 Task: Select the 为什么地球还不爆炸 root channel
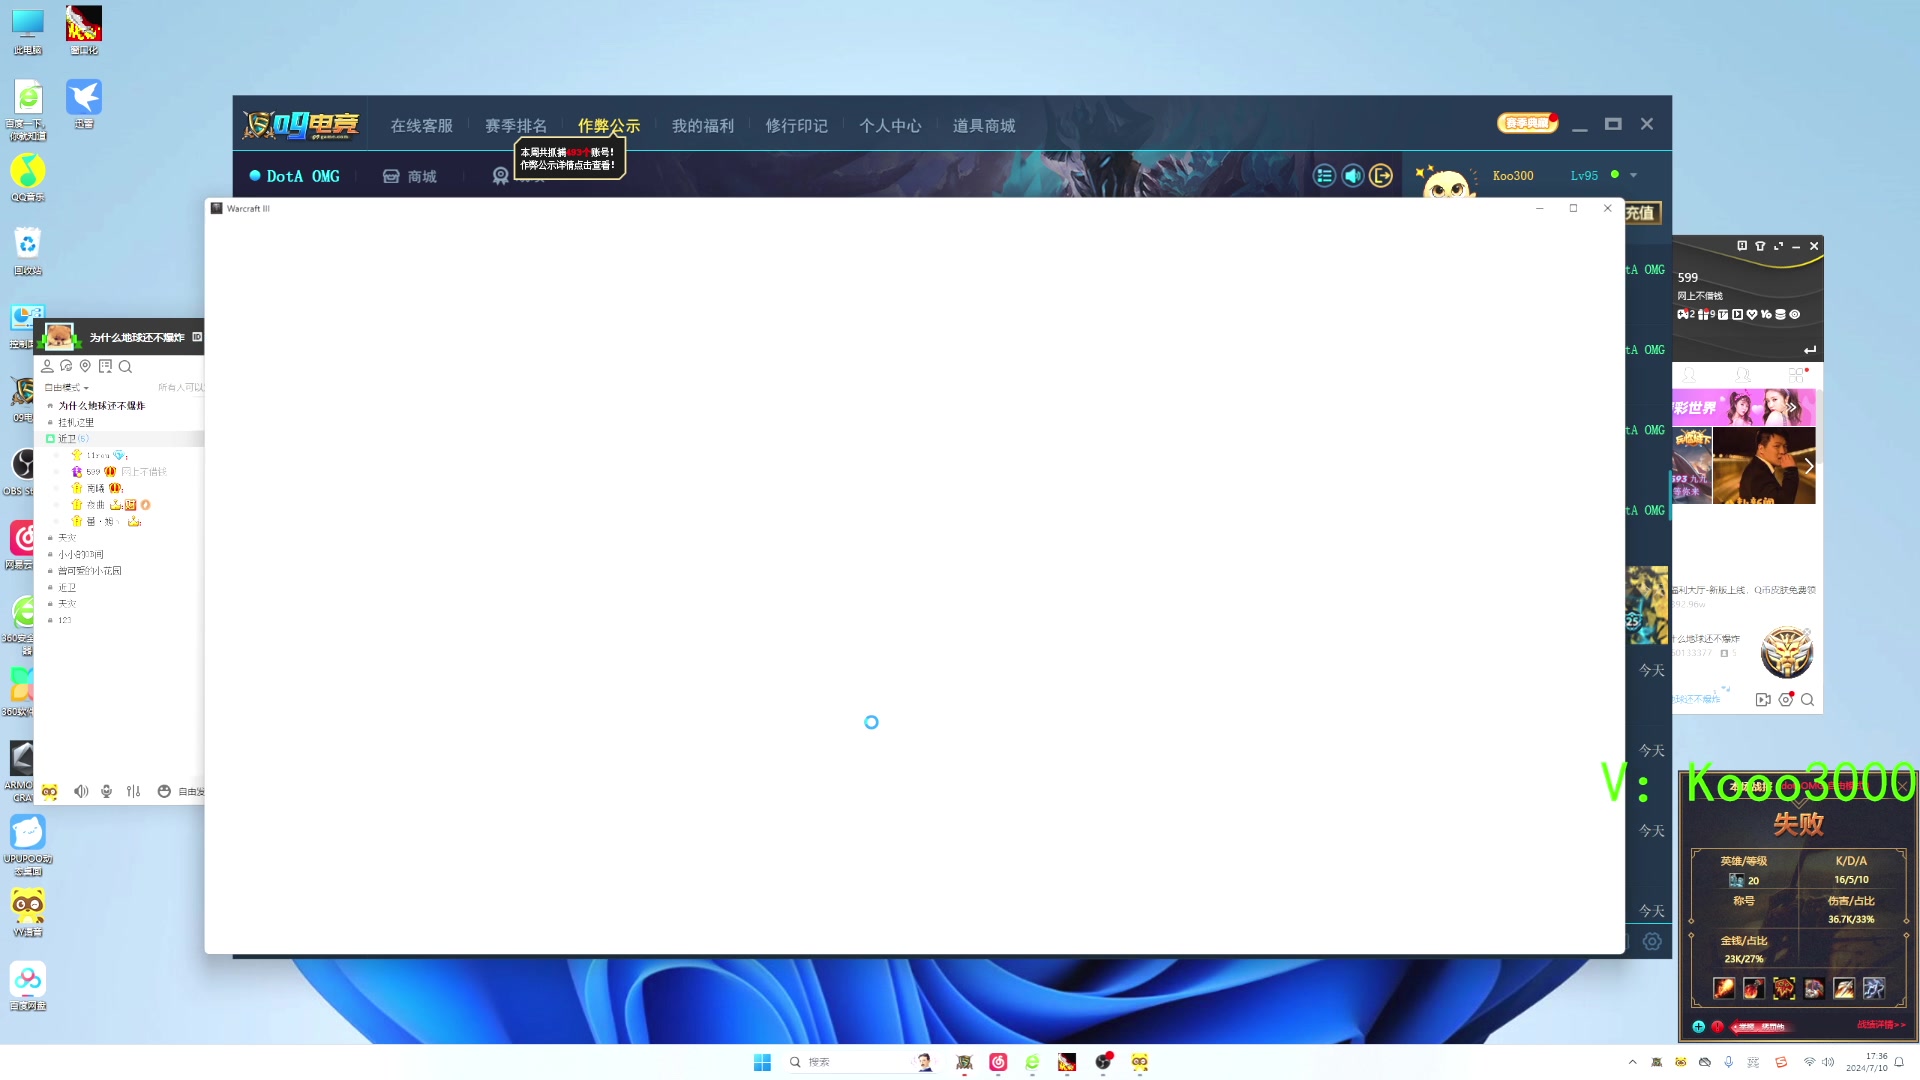click(x=101, y=405)
